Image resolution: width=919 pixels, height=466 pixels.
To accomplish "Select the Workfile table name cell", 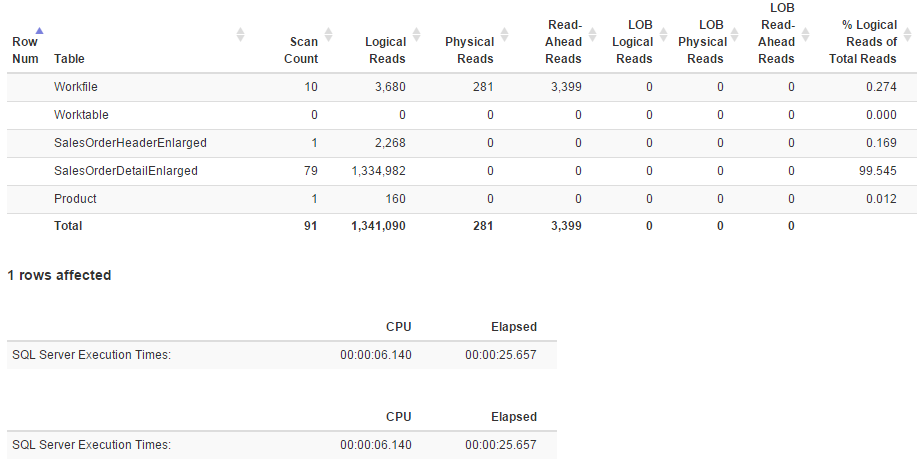I will pyautogui.click(x=76, y=87).
